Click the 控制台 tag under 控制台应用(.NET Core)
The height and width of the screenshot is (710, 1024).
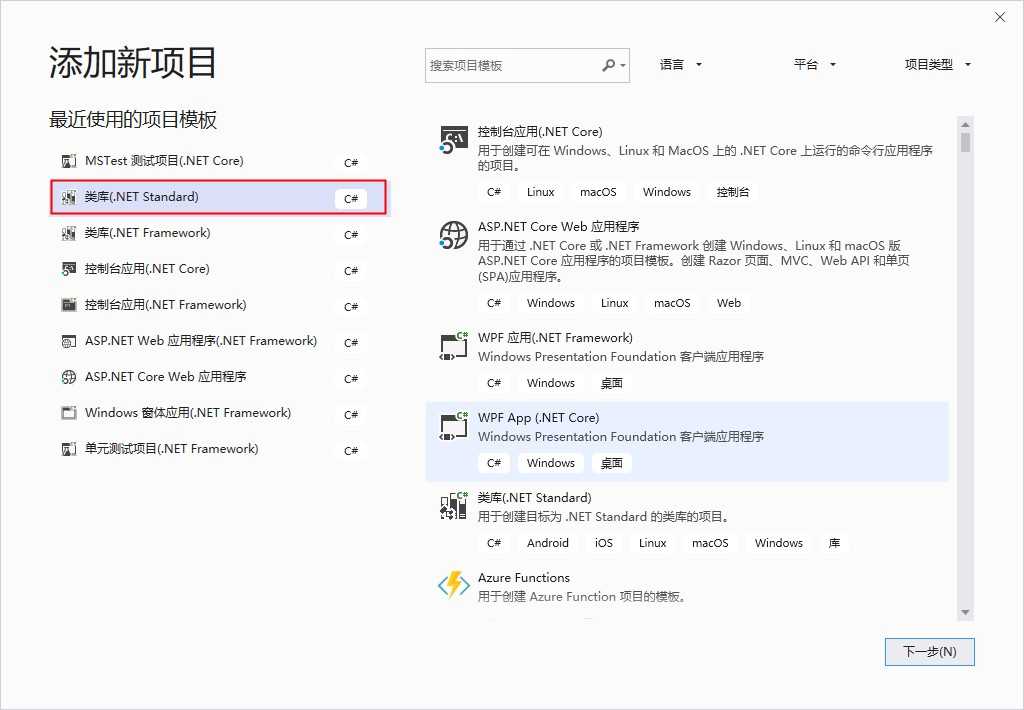tap(733, 192)
